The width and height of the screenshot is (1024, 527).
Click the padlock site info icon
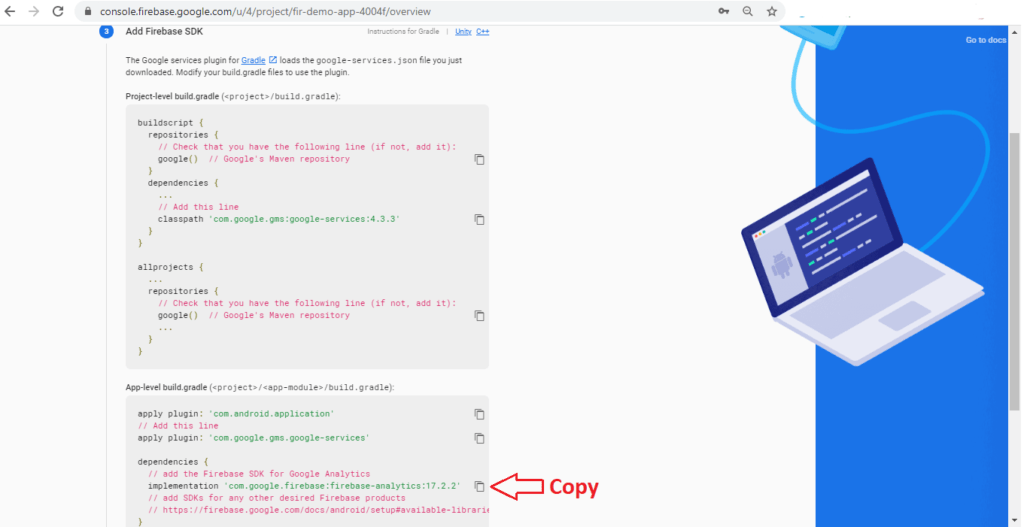tap(88, 11)
